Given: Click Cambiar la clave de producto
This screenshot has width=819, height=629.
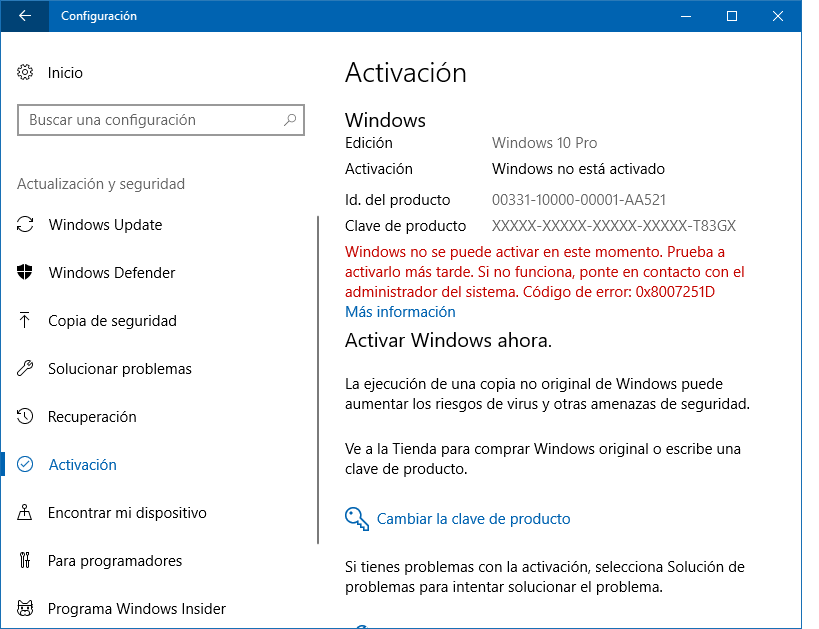Looking at the screenshot, I should point(473,518).
